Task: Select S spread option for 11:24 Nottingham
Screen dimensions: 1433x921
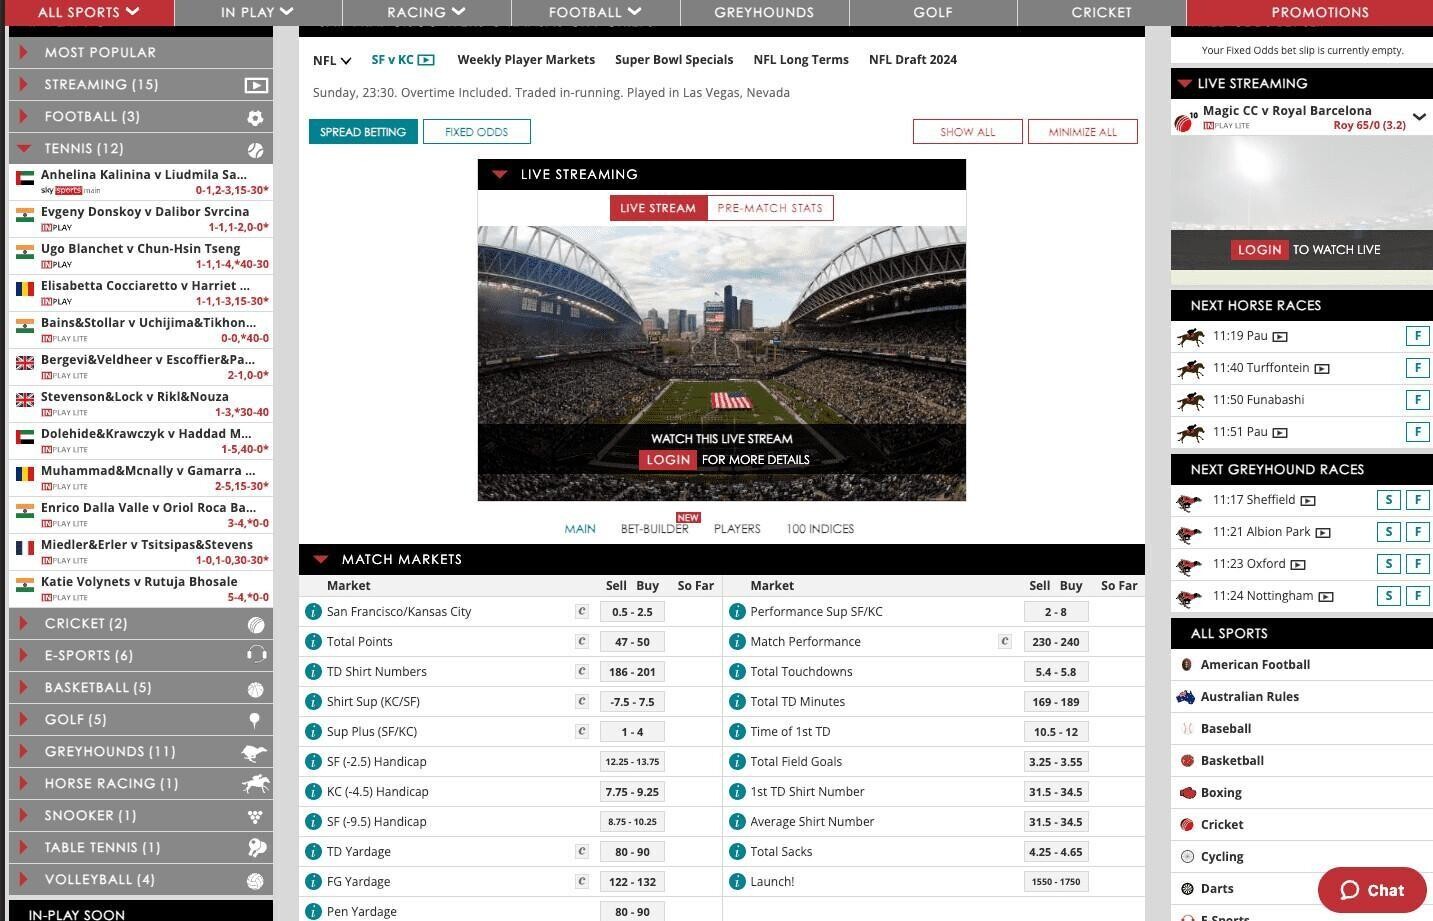Action: tap(1388, 596)
